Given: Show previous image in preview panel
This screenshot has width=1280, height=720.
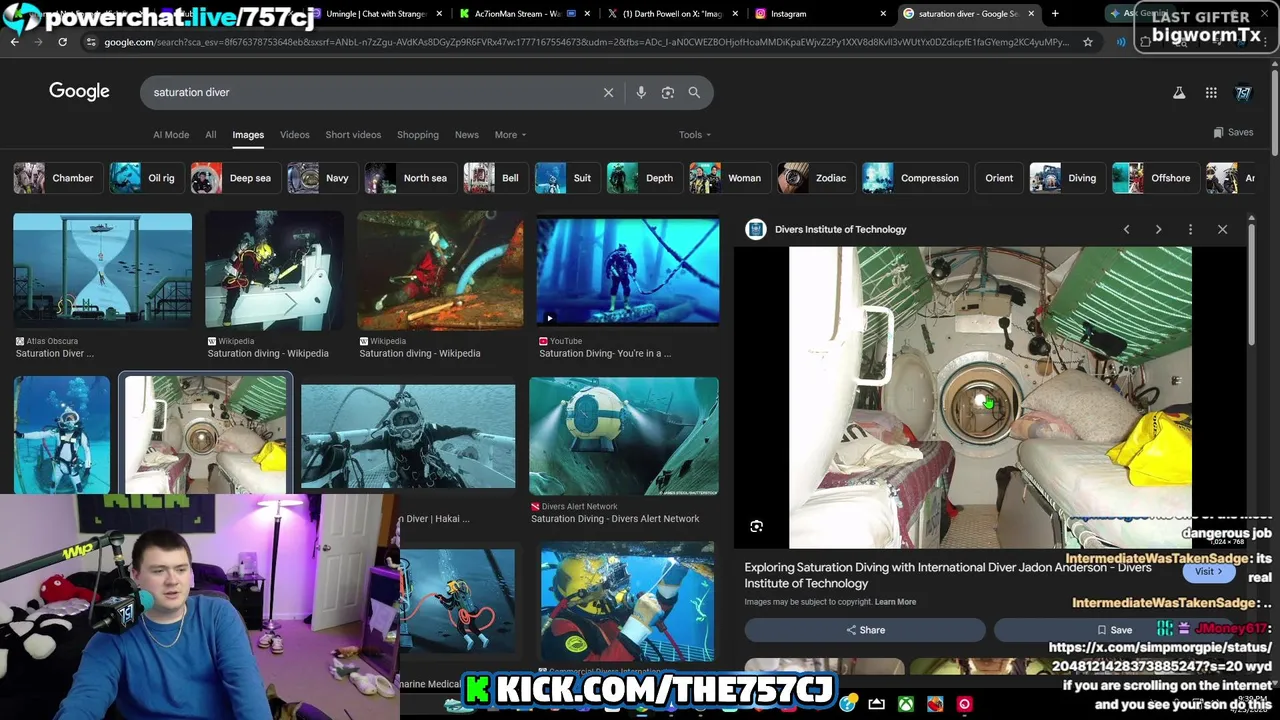Looking at the screenshot, I should (x=1126, y=229).
